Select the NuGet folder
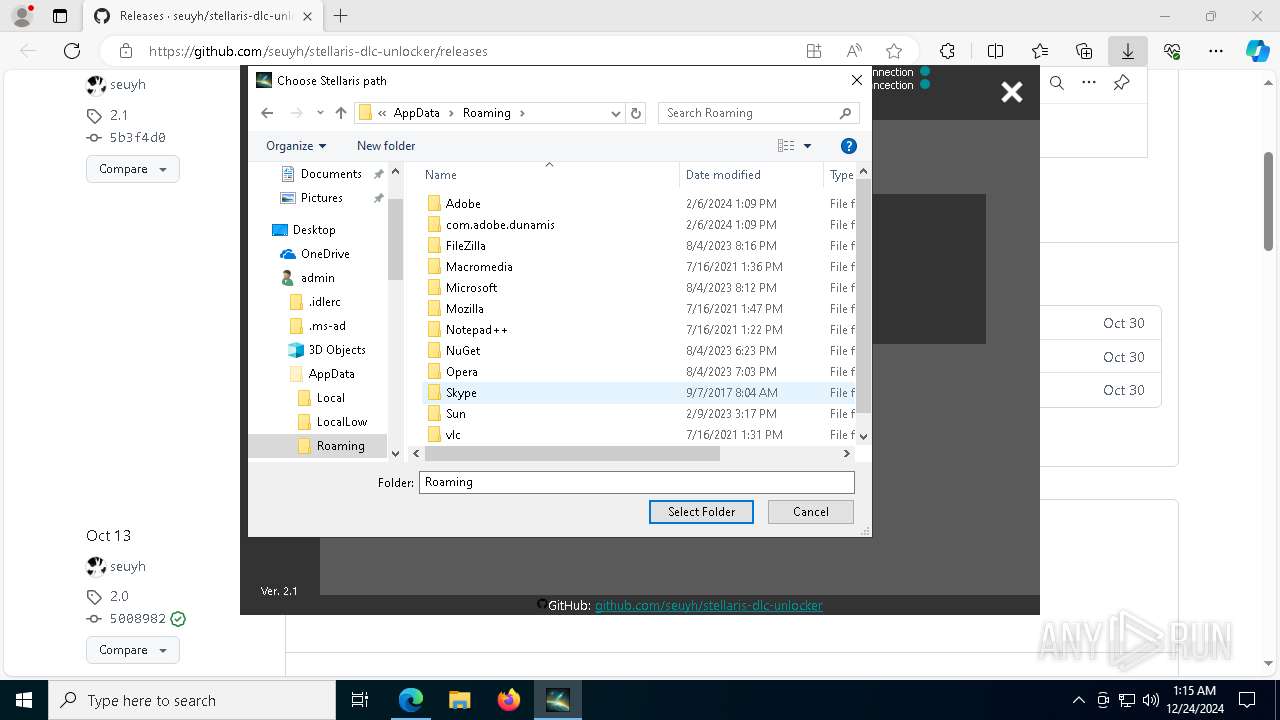1280x720 pixels. pos(463,350)
